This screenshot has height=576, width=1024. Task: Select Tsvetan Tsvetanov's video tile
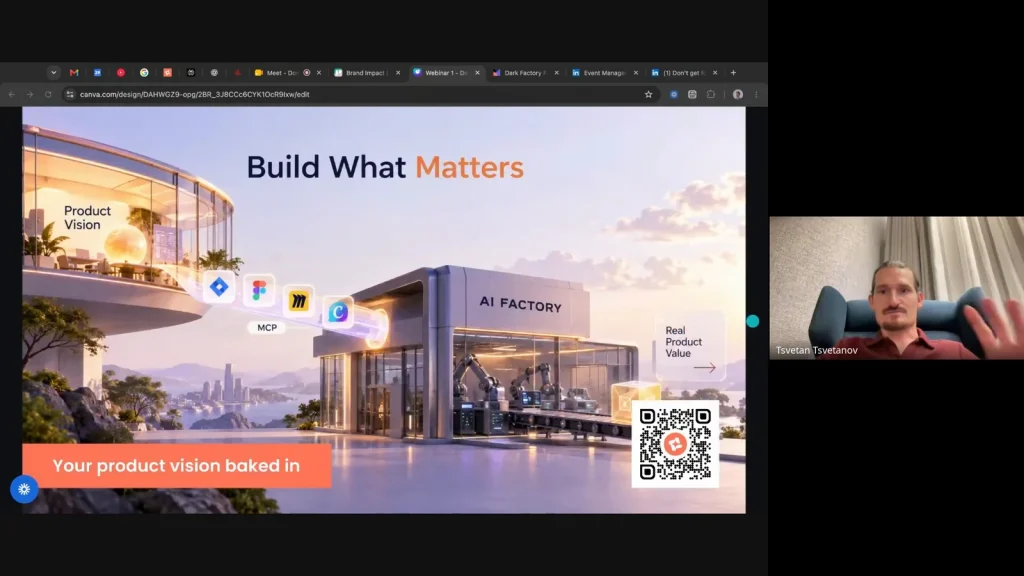(x=897, y=288)
